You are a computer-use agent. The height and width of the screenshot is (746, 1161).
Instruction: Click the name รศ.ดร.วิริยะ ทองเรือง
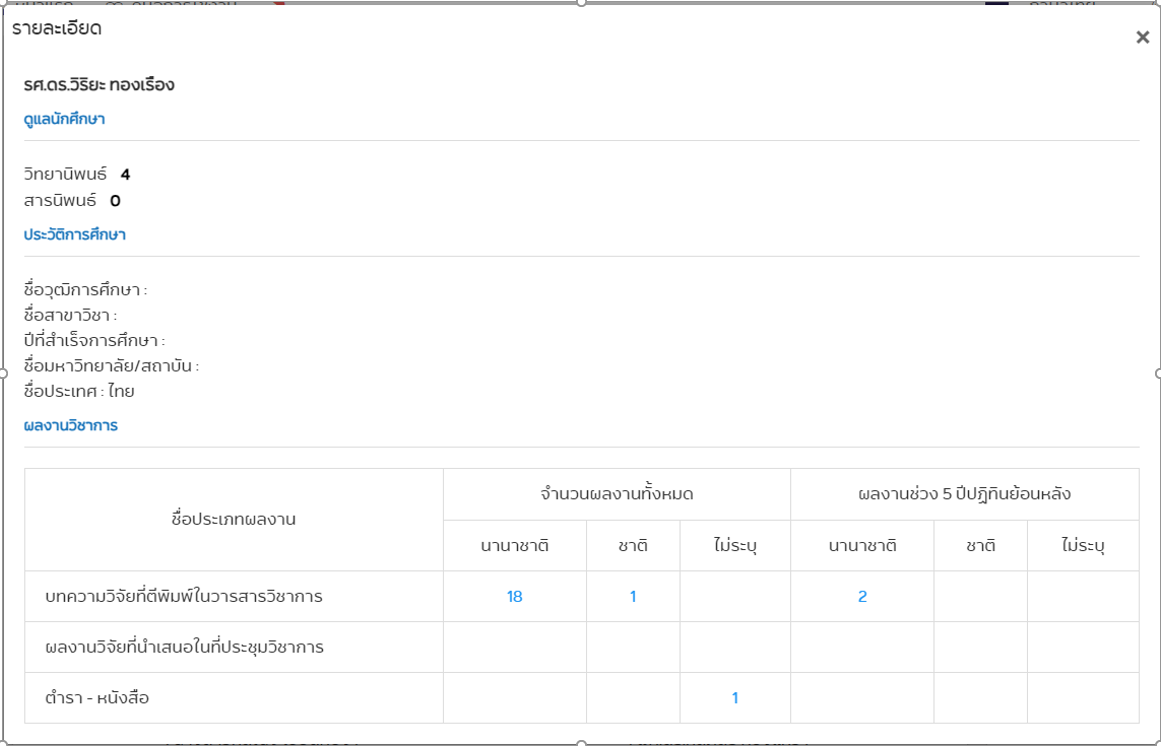click(99, 85)
